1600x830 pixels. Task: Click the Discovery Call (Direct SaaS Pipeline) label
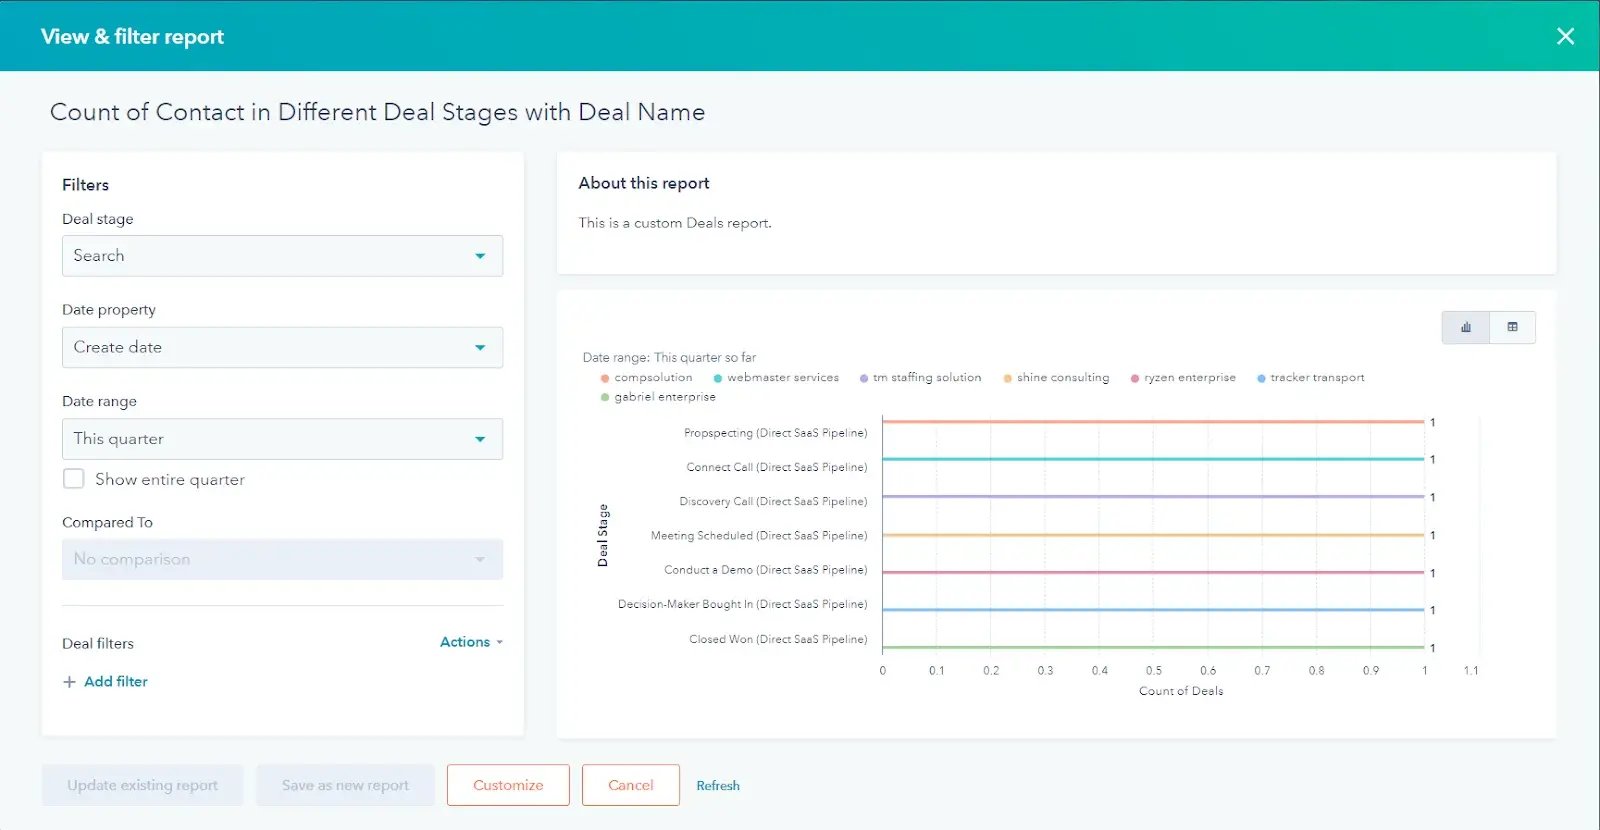pos(773,502)
